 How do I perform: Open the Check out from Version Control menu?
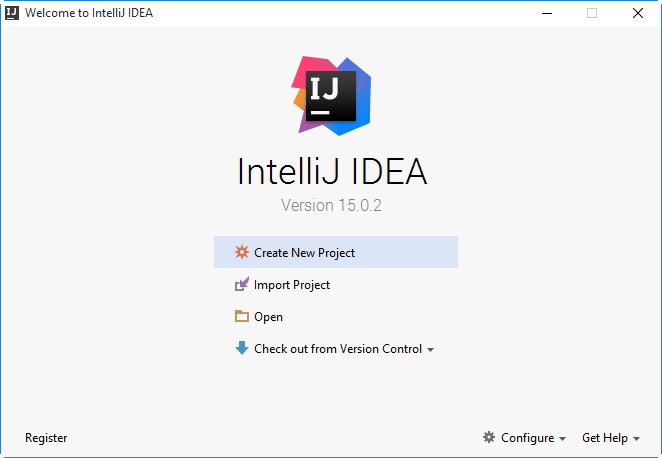[x=338, y=349]
